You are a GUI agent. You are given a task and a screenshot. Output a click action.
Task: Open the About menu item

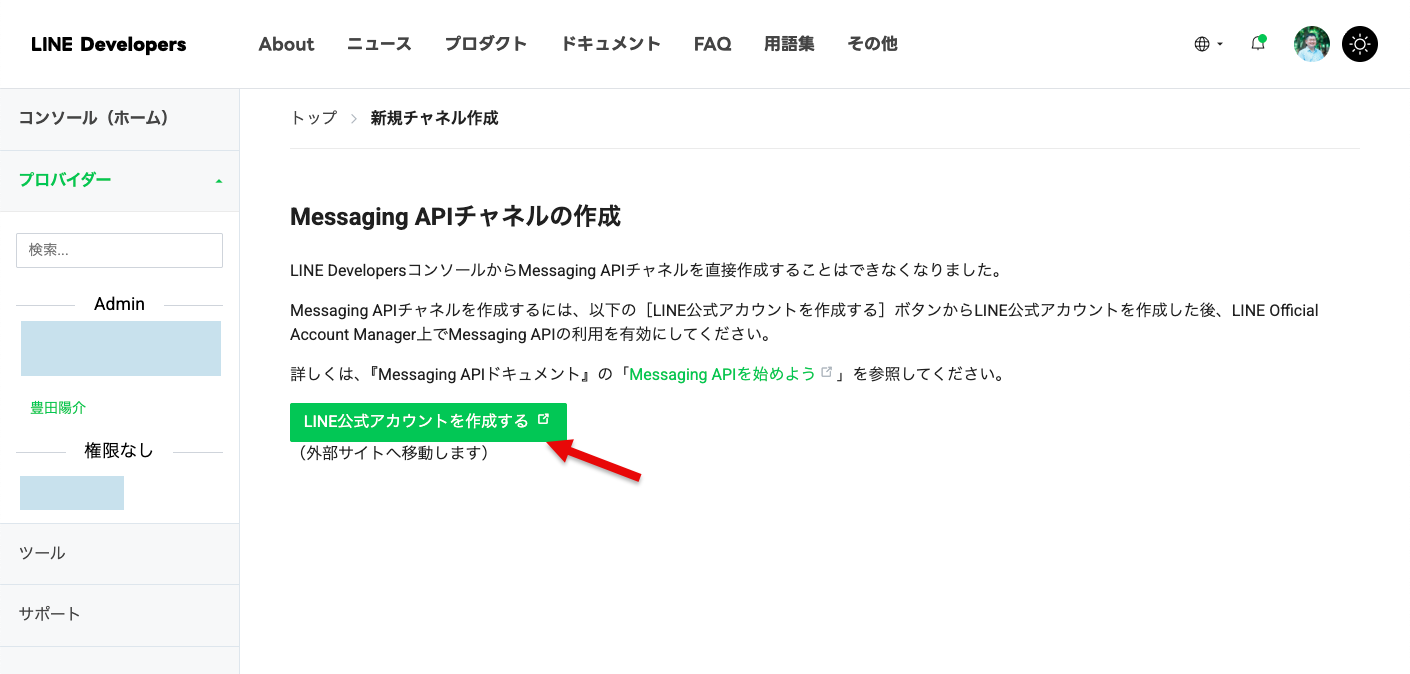pyautogui.click(x=286, y=44)
